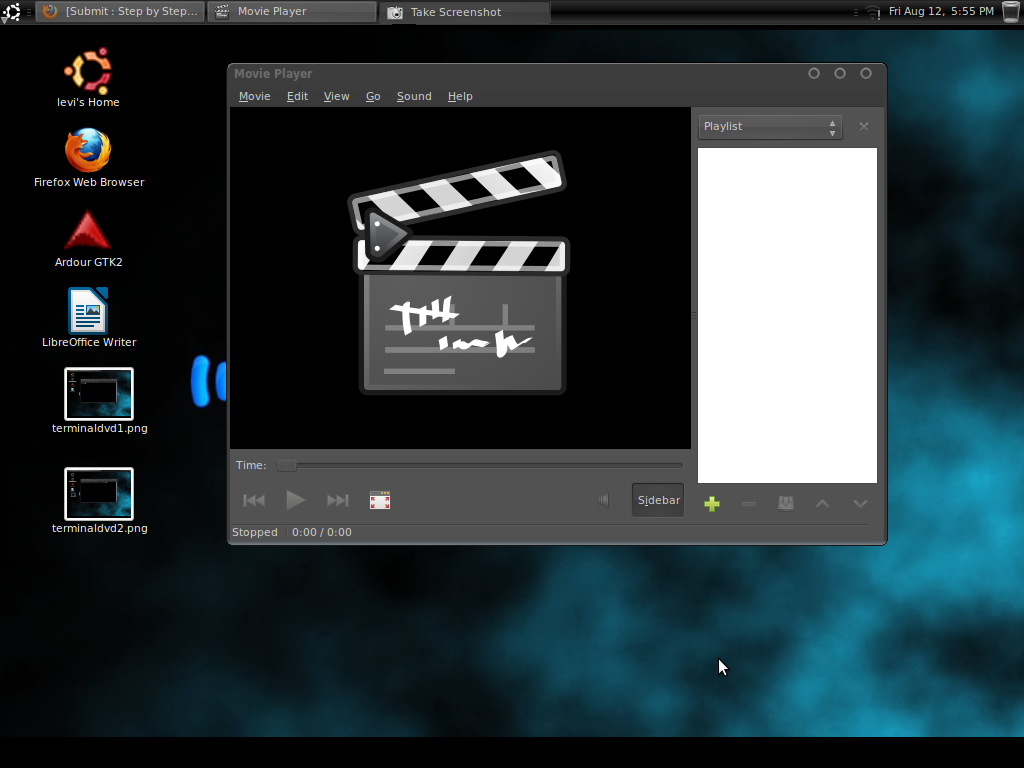This screenshot has height=768, width=1024.
Task: Move the playlist item up
Action: point(822,504)
